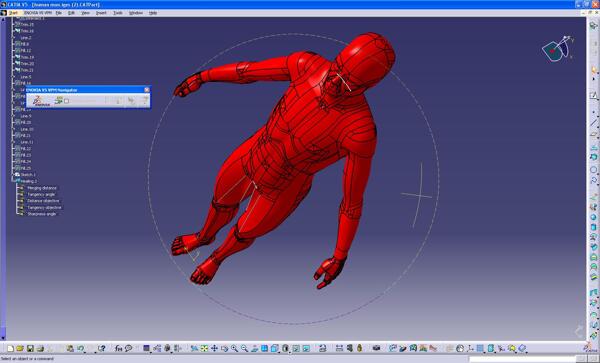Select the Formula f(x) tool

118,348
